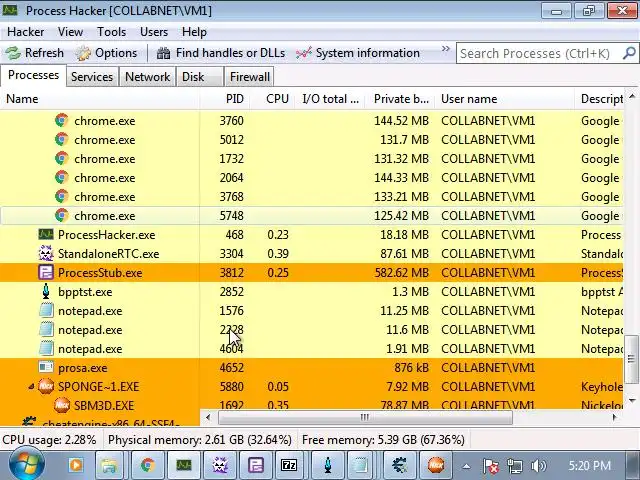Click the SPONGE~1.EXE Nick icon
This screenshot has height=480, width=640.
click(46, 386)
